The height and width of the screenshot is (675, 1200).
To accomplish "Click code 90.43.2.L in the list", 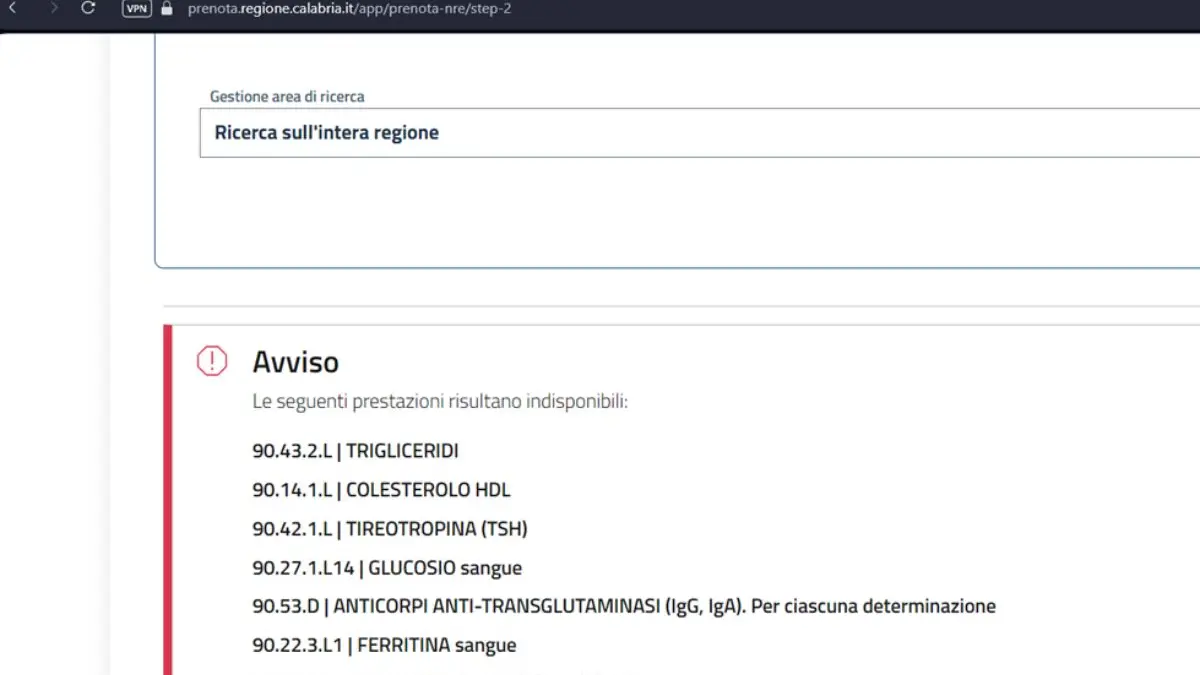I will pyautogui.click(x=292, y=451).
